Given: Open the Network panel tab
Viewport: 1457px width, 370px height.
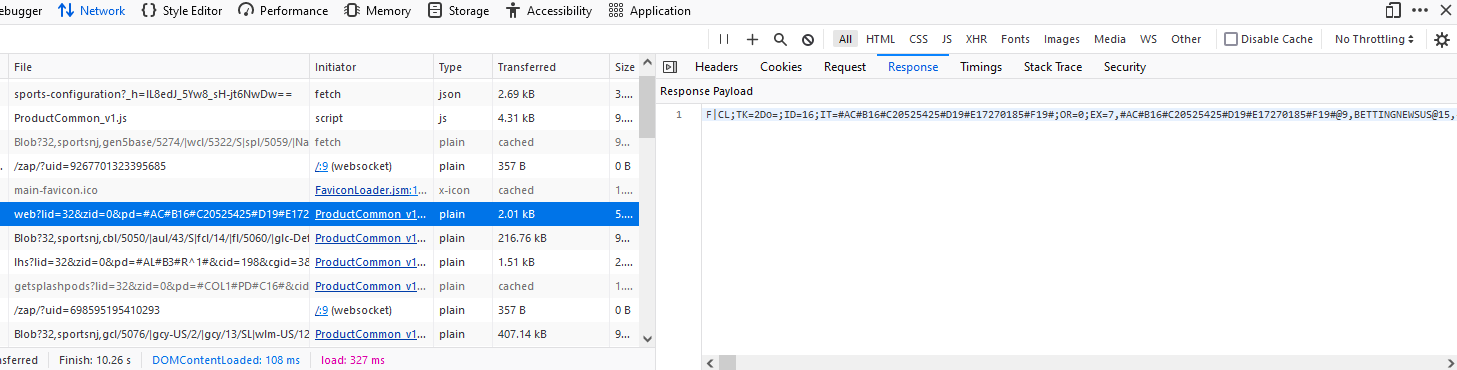Looking at the screenshot, I should click(91, 11).
